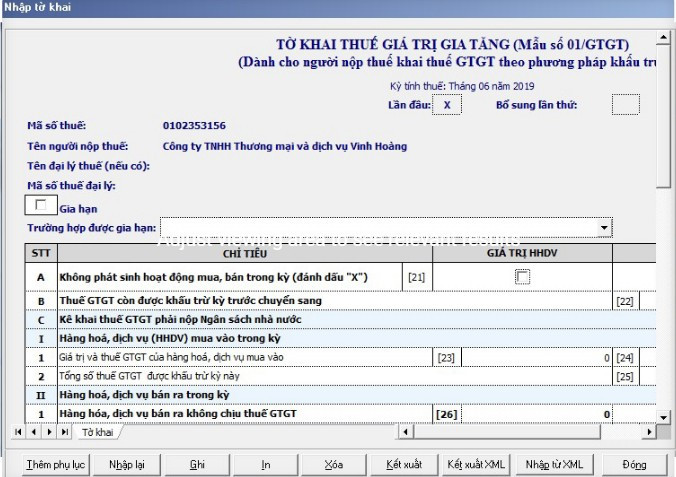
Task: Click In button to print
Action: (x=266, y=464)
